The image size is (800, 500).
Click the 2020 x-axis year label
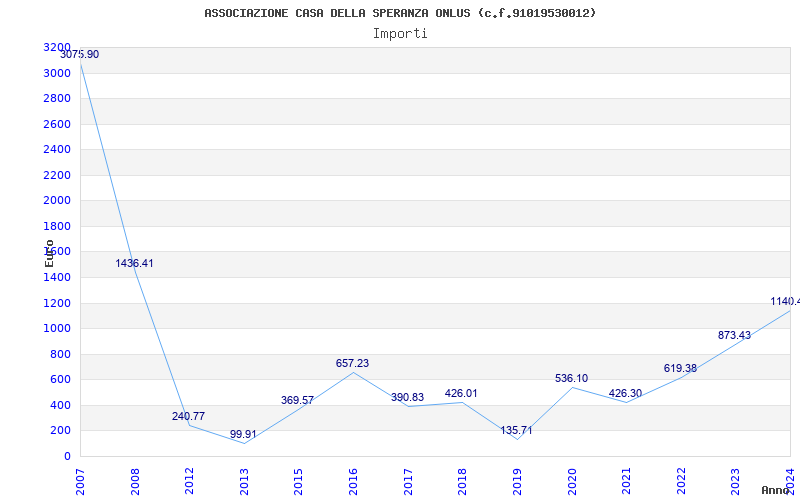click(x=571, y=481)
